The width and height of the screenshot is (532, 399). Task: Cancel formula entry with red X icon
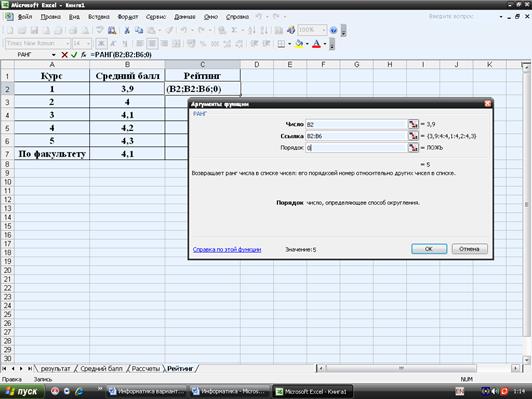point(64,55)
